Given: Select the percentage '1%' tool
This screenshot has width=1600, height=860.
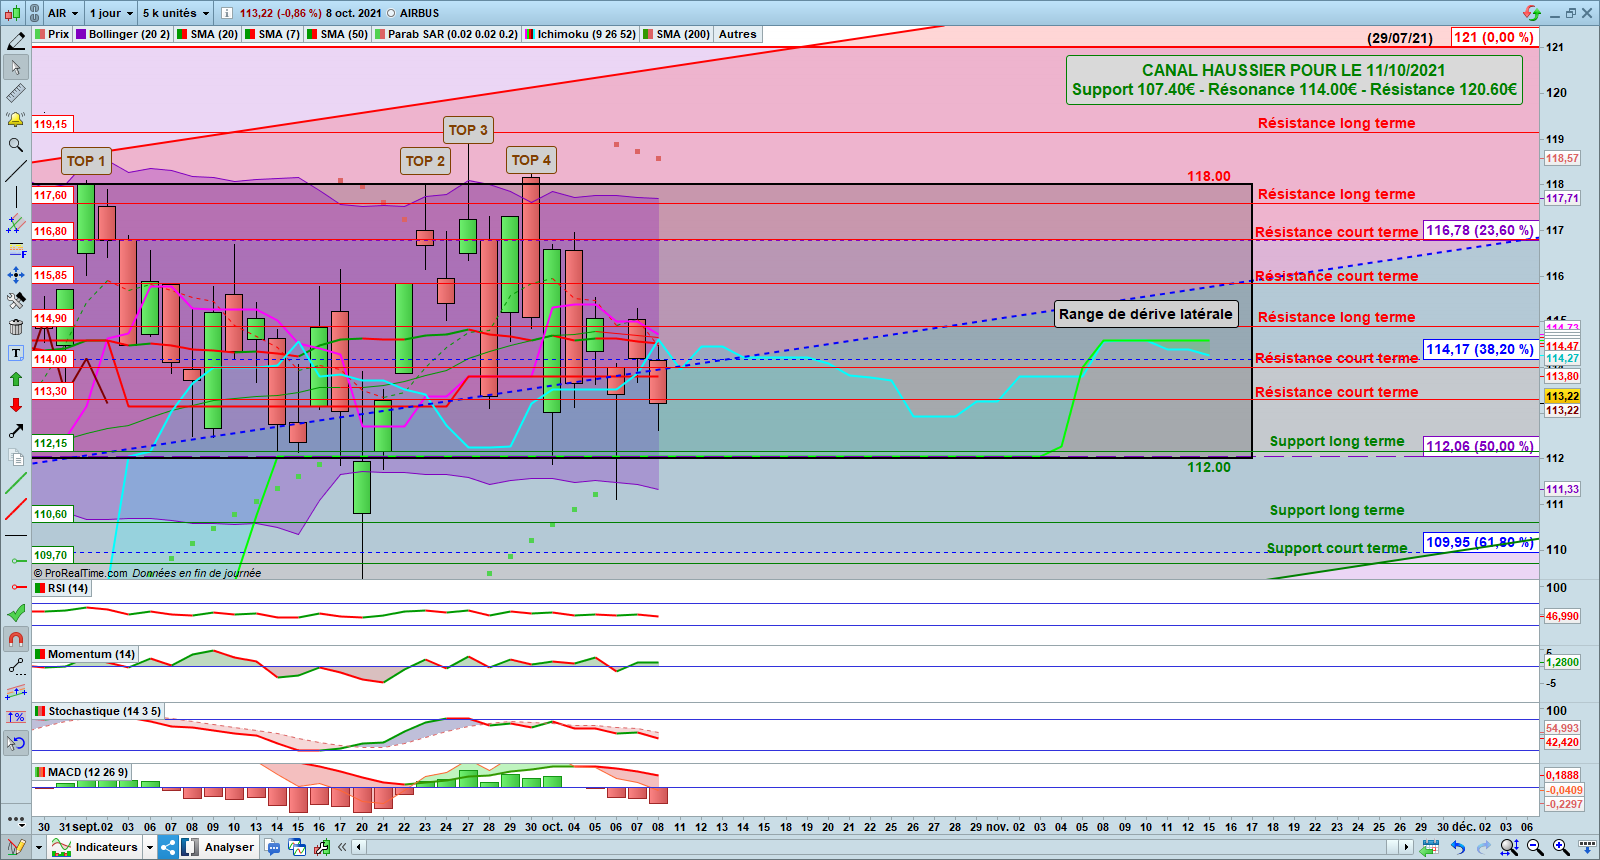Looking at the screenshot, I should tap(16, 717).
